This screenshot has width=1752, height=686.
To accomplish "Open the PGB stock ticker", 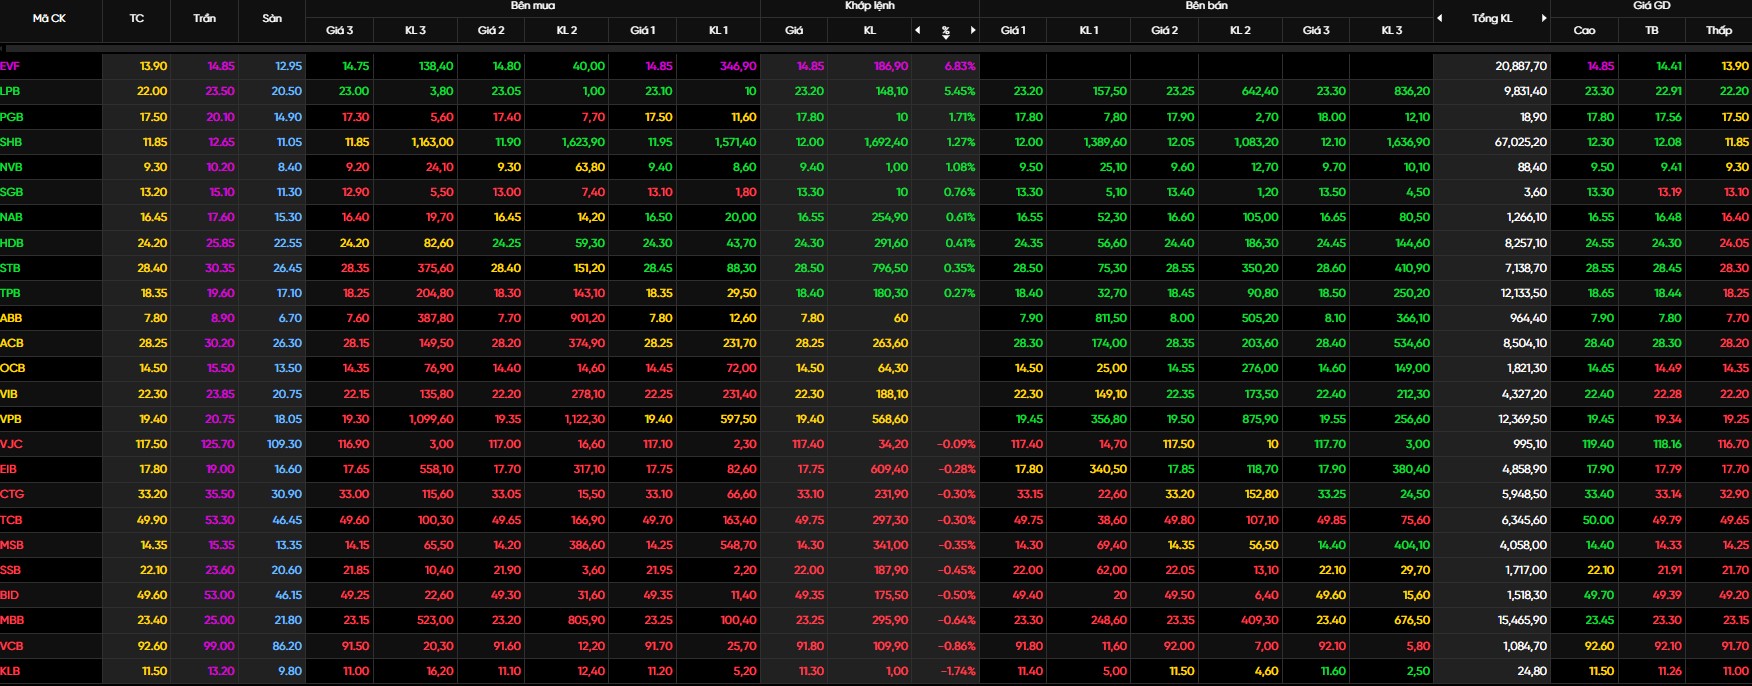I will pos(11,116).
